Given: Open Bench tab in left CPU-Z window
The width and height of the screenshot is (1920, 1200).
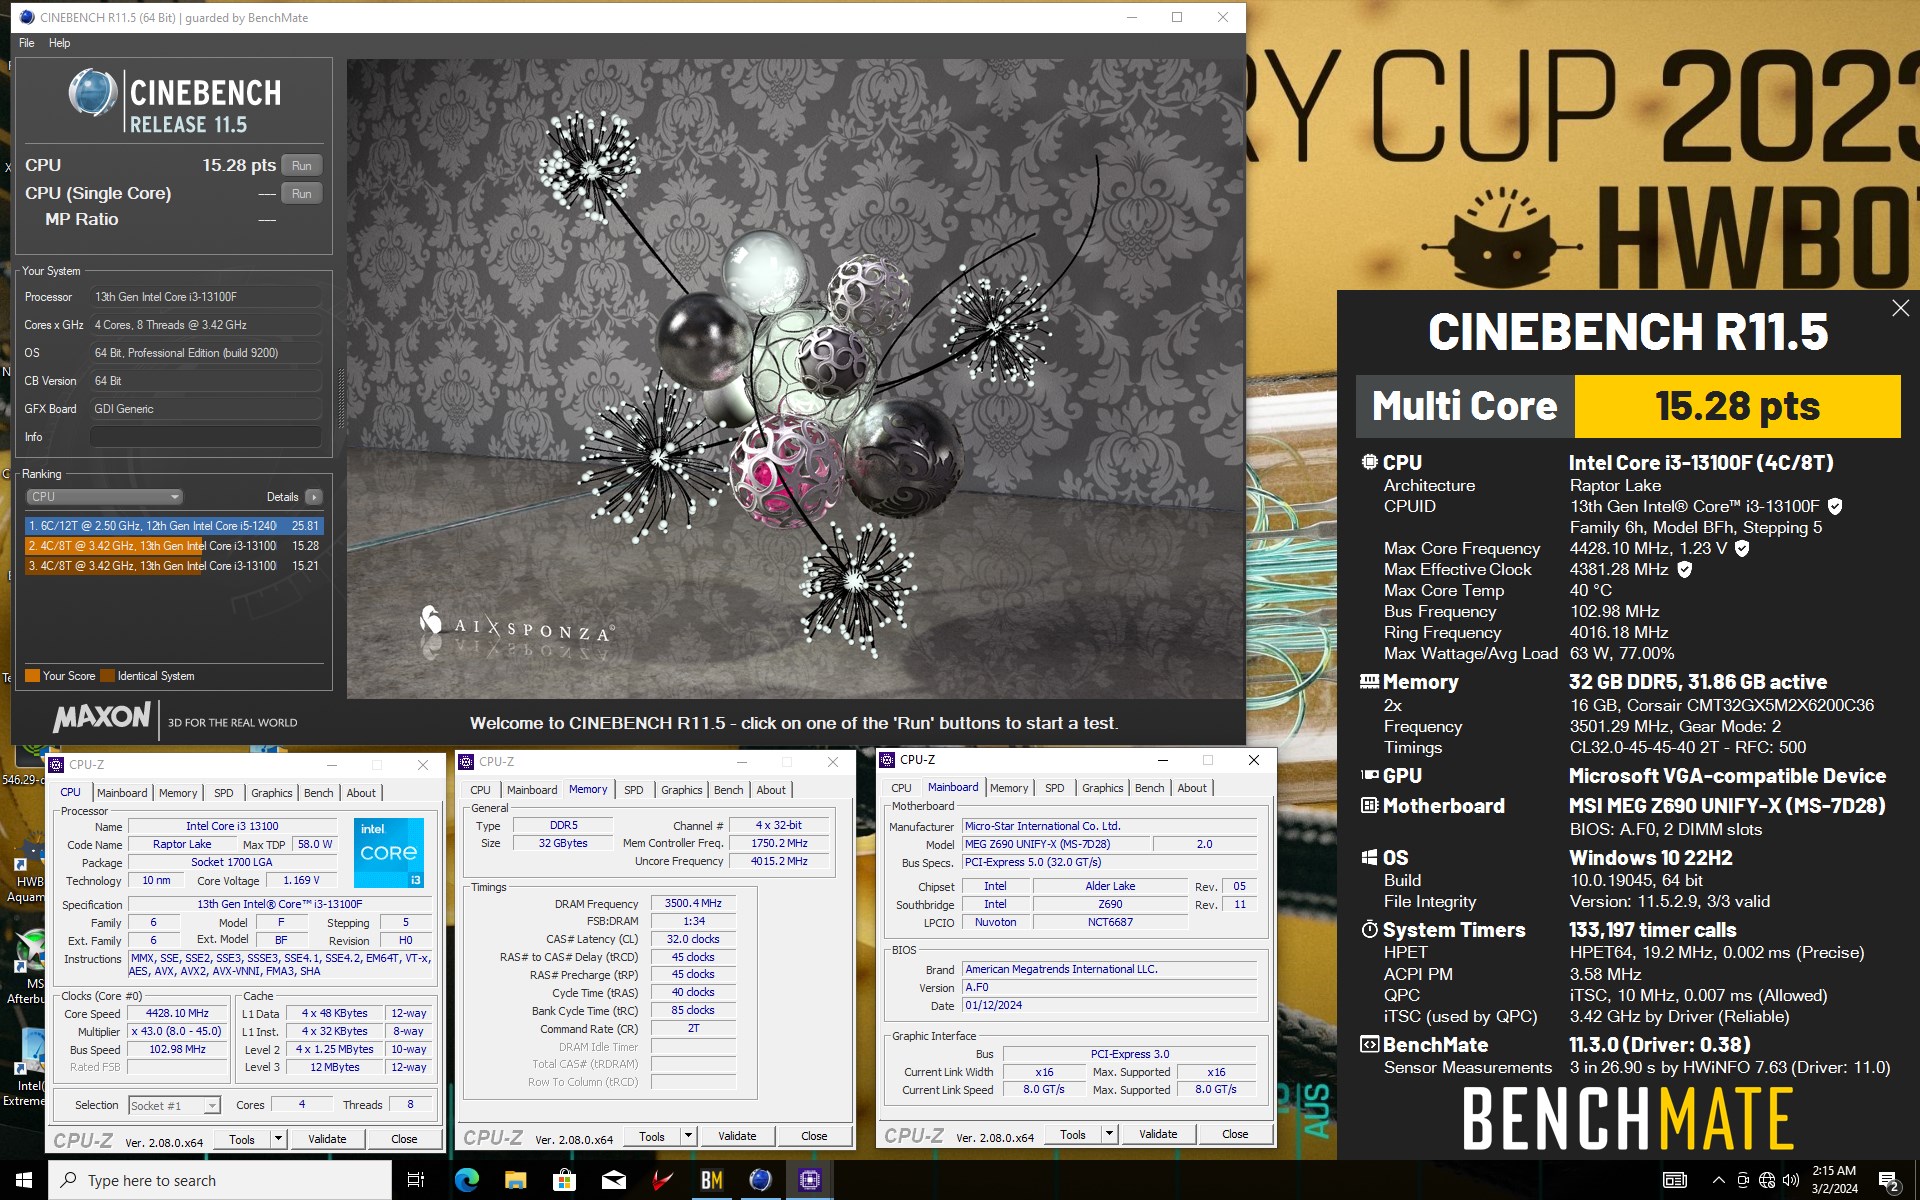Looking at the screenshot, I should pos(318,793).
